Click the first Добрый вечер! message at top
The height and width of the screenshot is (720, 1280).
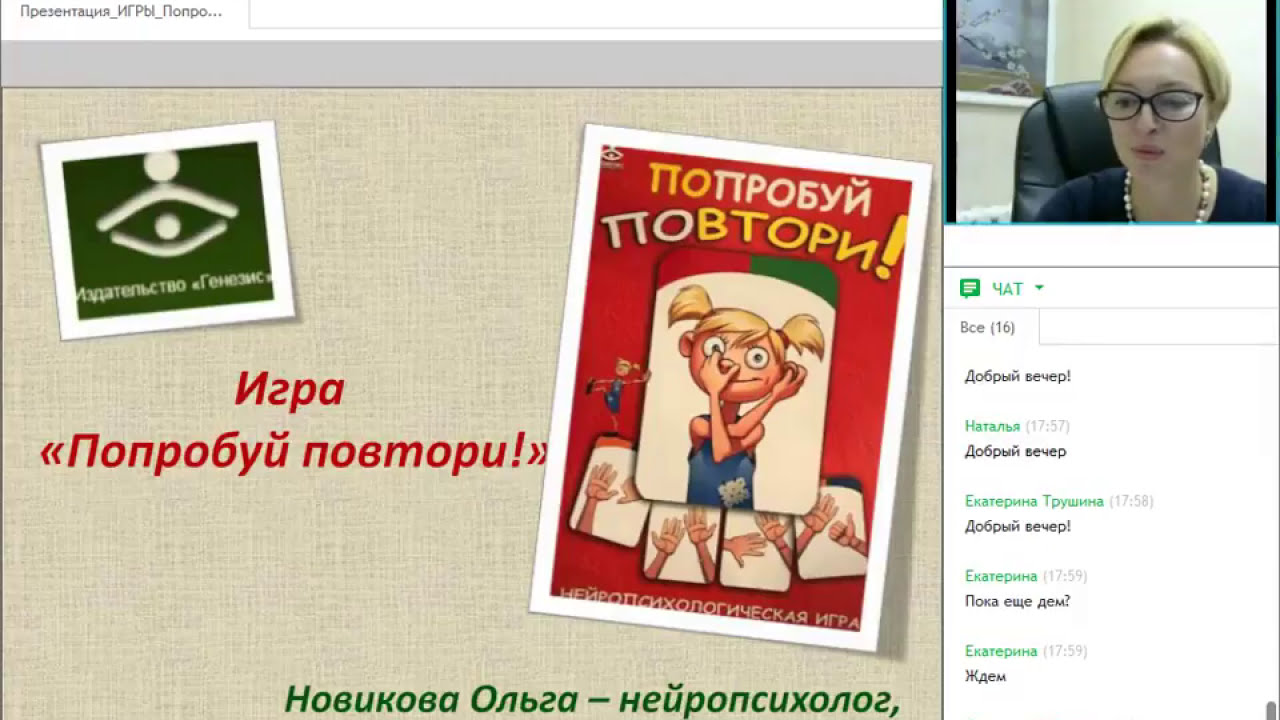pyautogui.click(x=1017, y=376)
